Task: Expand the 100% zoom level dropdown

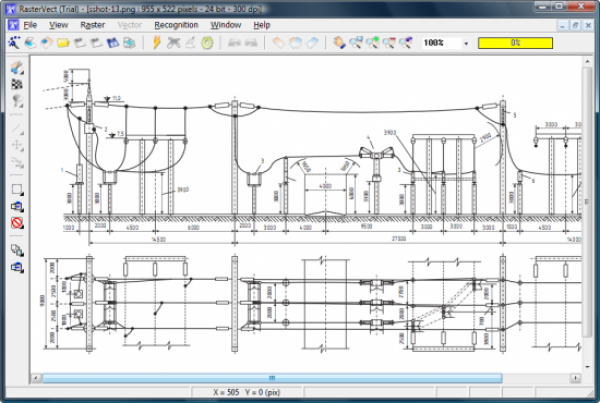Action: pos(465,44)
